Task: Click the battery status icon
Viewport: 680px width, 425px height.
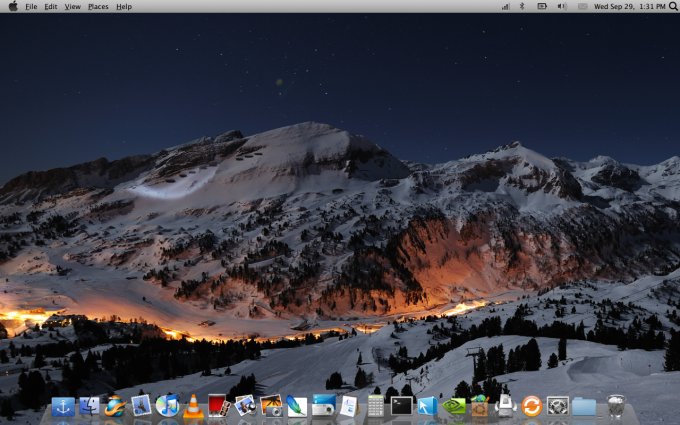Action: (x=542, y=7)
